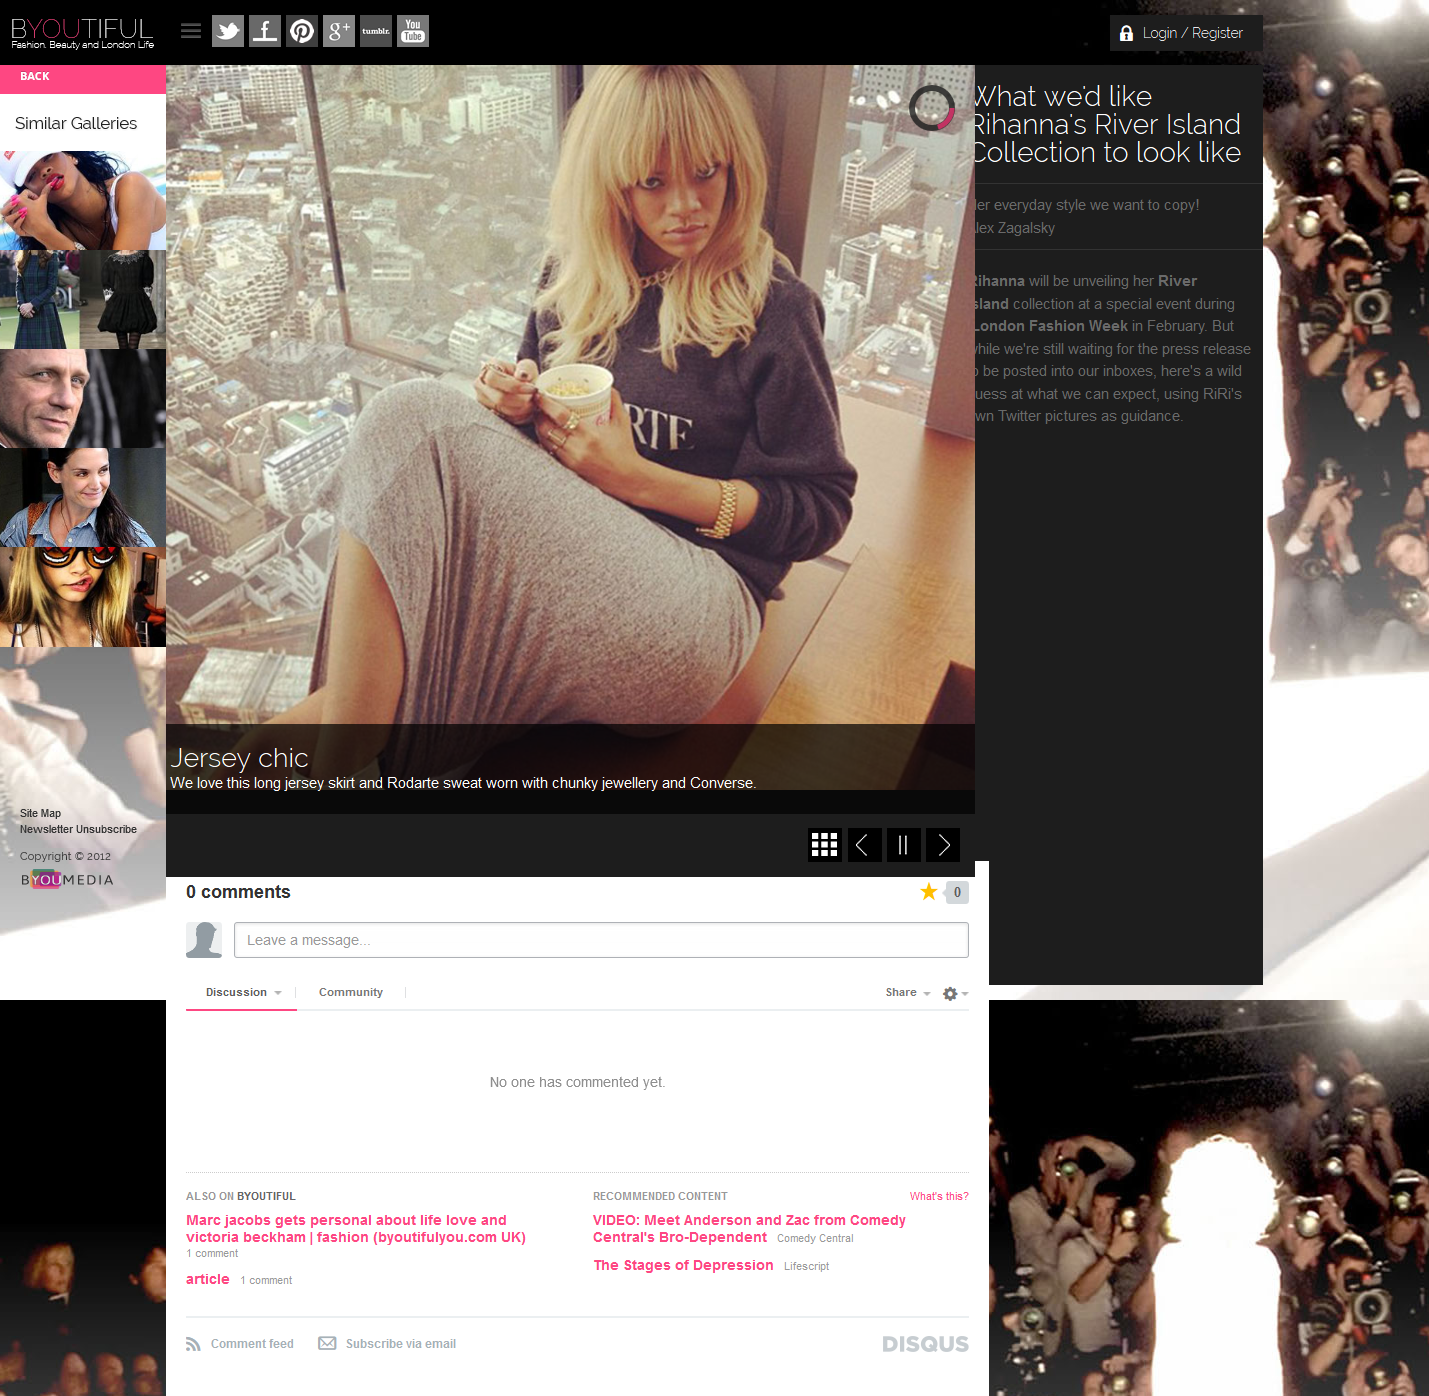The image size is (1429, 1396).
Task: Open the hamburger menu icon
Action: (x=191, y=31)
